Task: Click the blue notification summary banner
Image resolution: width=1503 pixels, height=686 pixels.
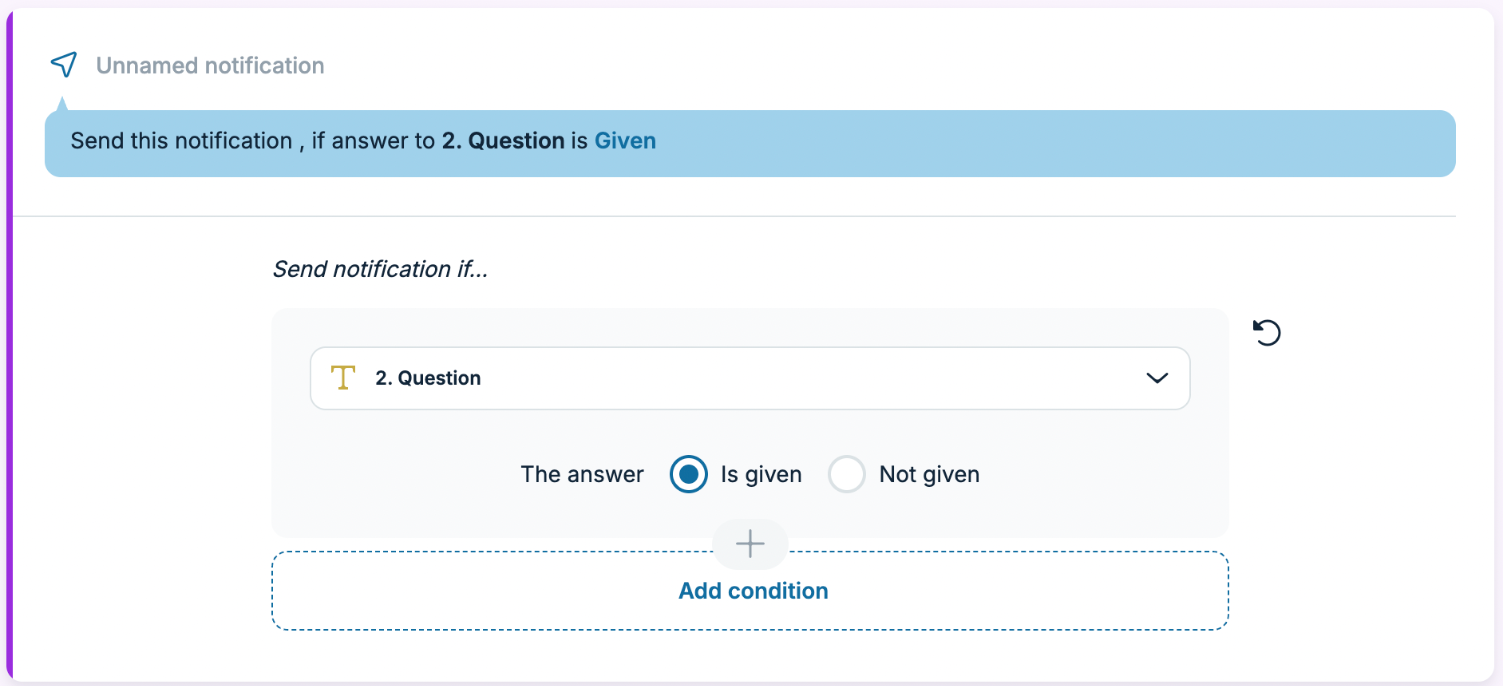Action: coord(750,143)
